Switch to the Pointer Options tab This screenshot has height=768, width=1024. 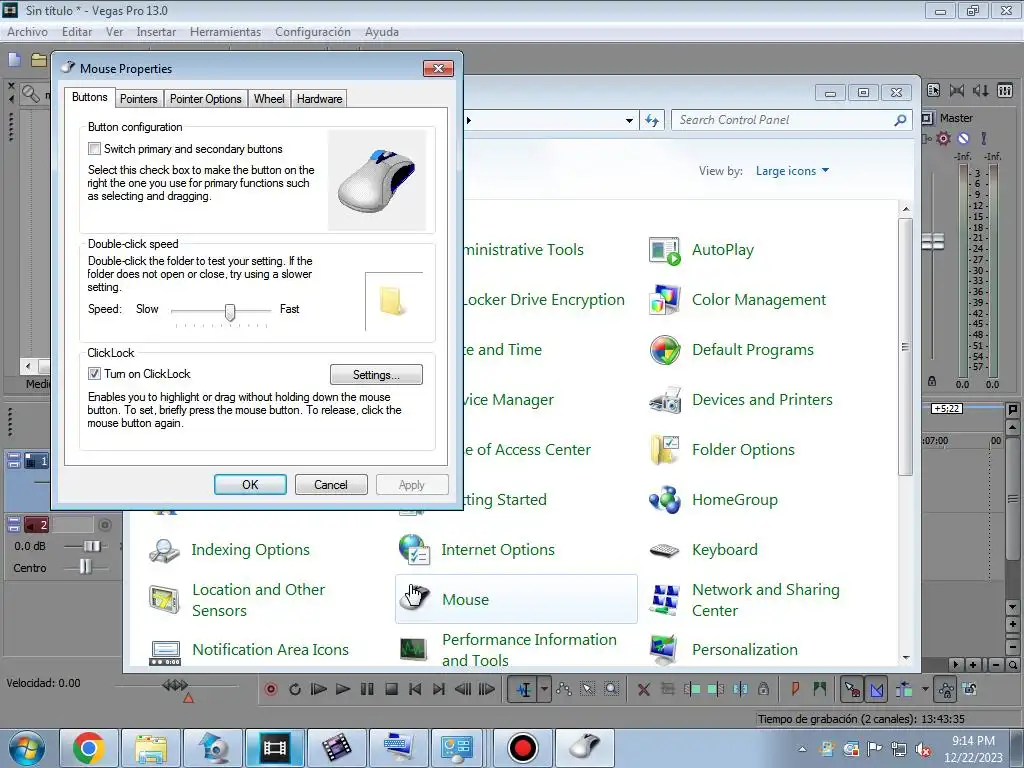pyautogui.click(x=206, y=99)
